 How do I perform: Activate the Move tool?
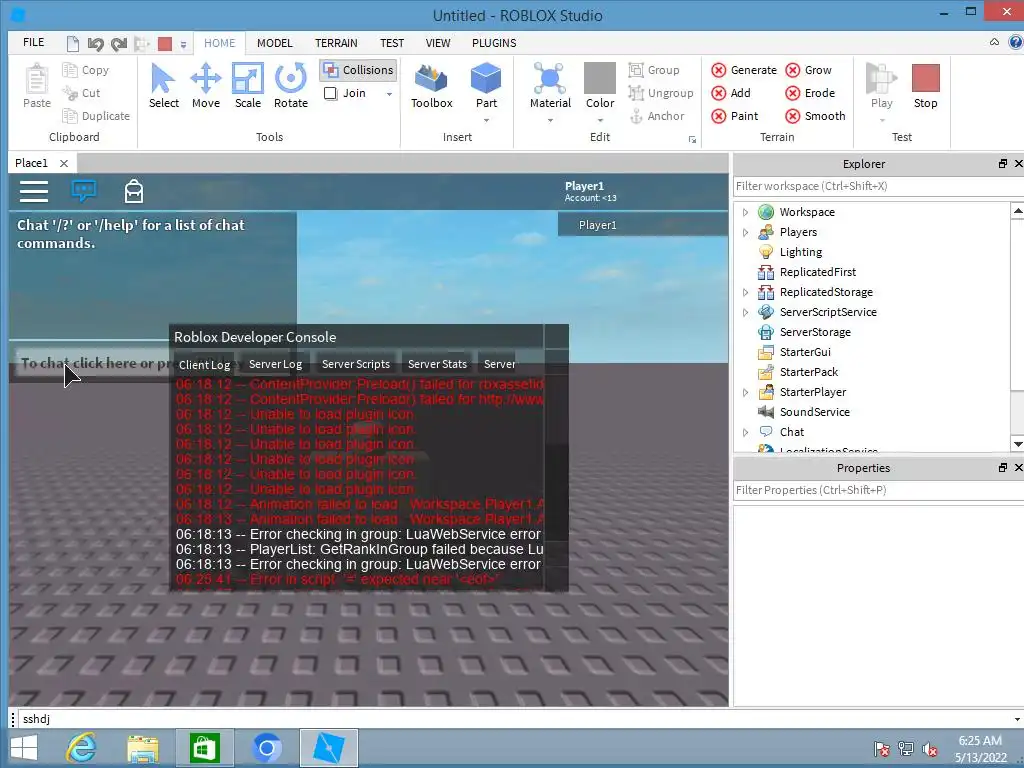point(206,86)
